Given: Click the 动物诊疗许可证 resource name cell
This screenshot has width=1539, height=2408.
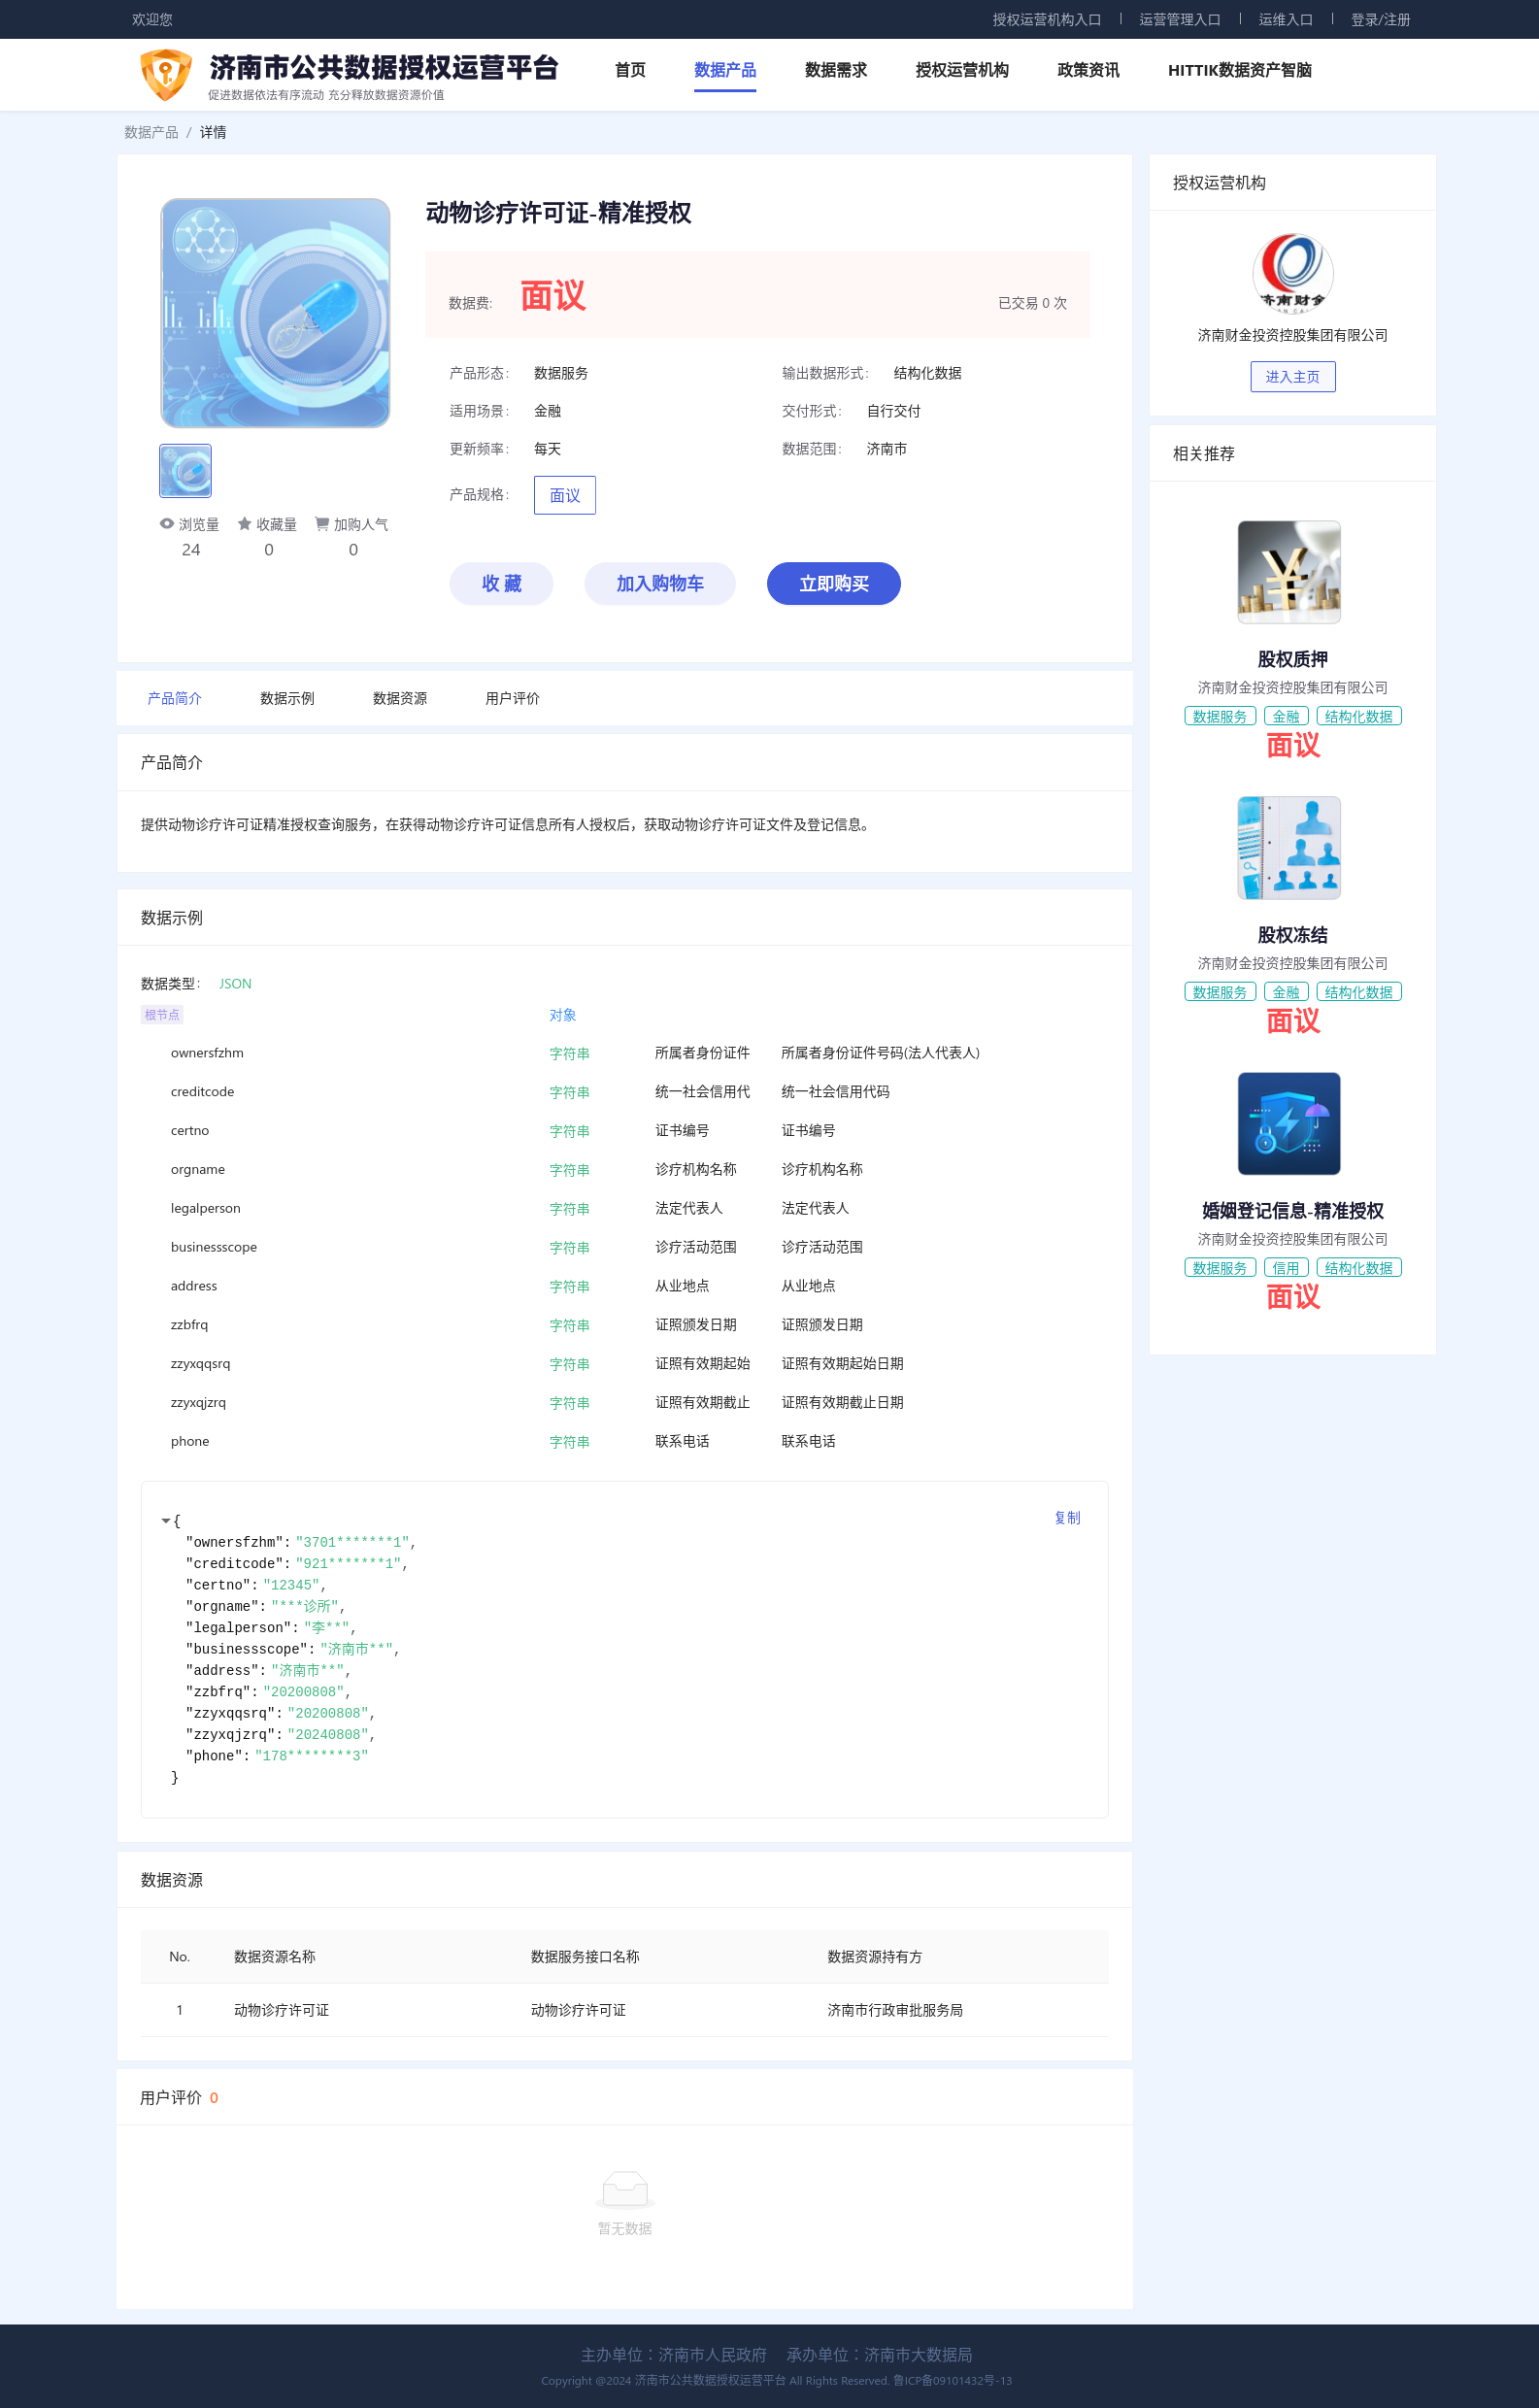Looking at the screenshot, I should (281, 2010).
